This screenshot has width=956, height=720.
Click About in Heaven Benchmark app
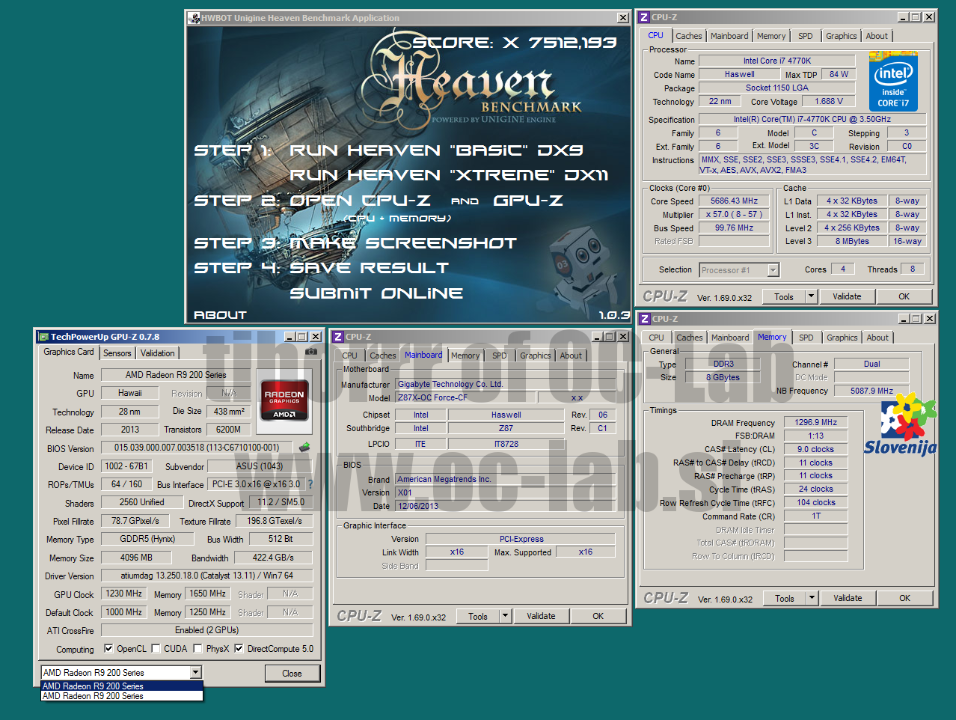[x=220, y=315]
